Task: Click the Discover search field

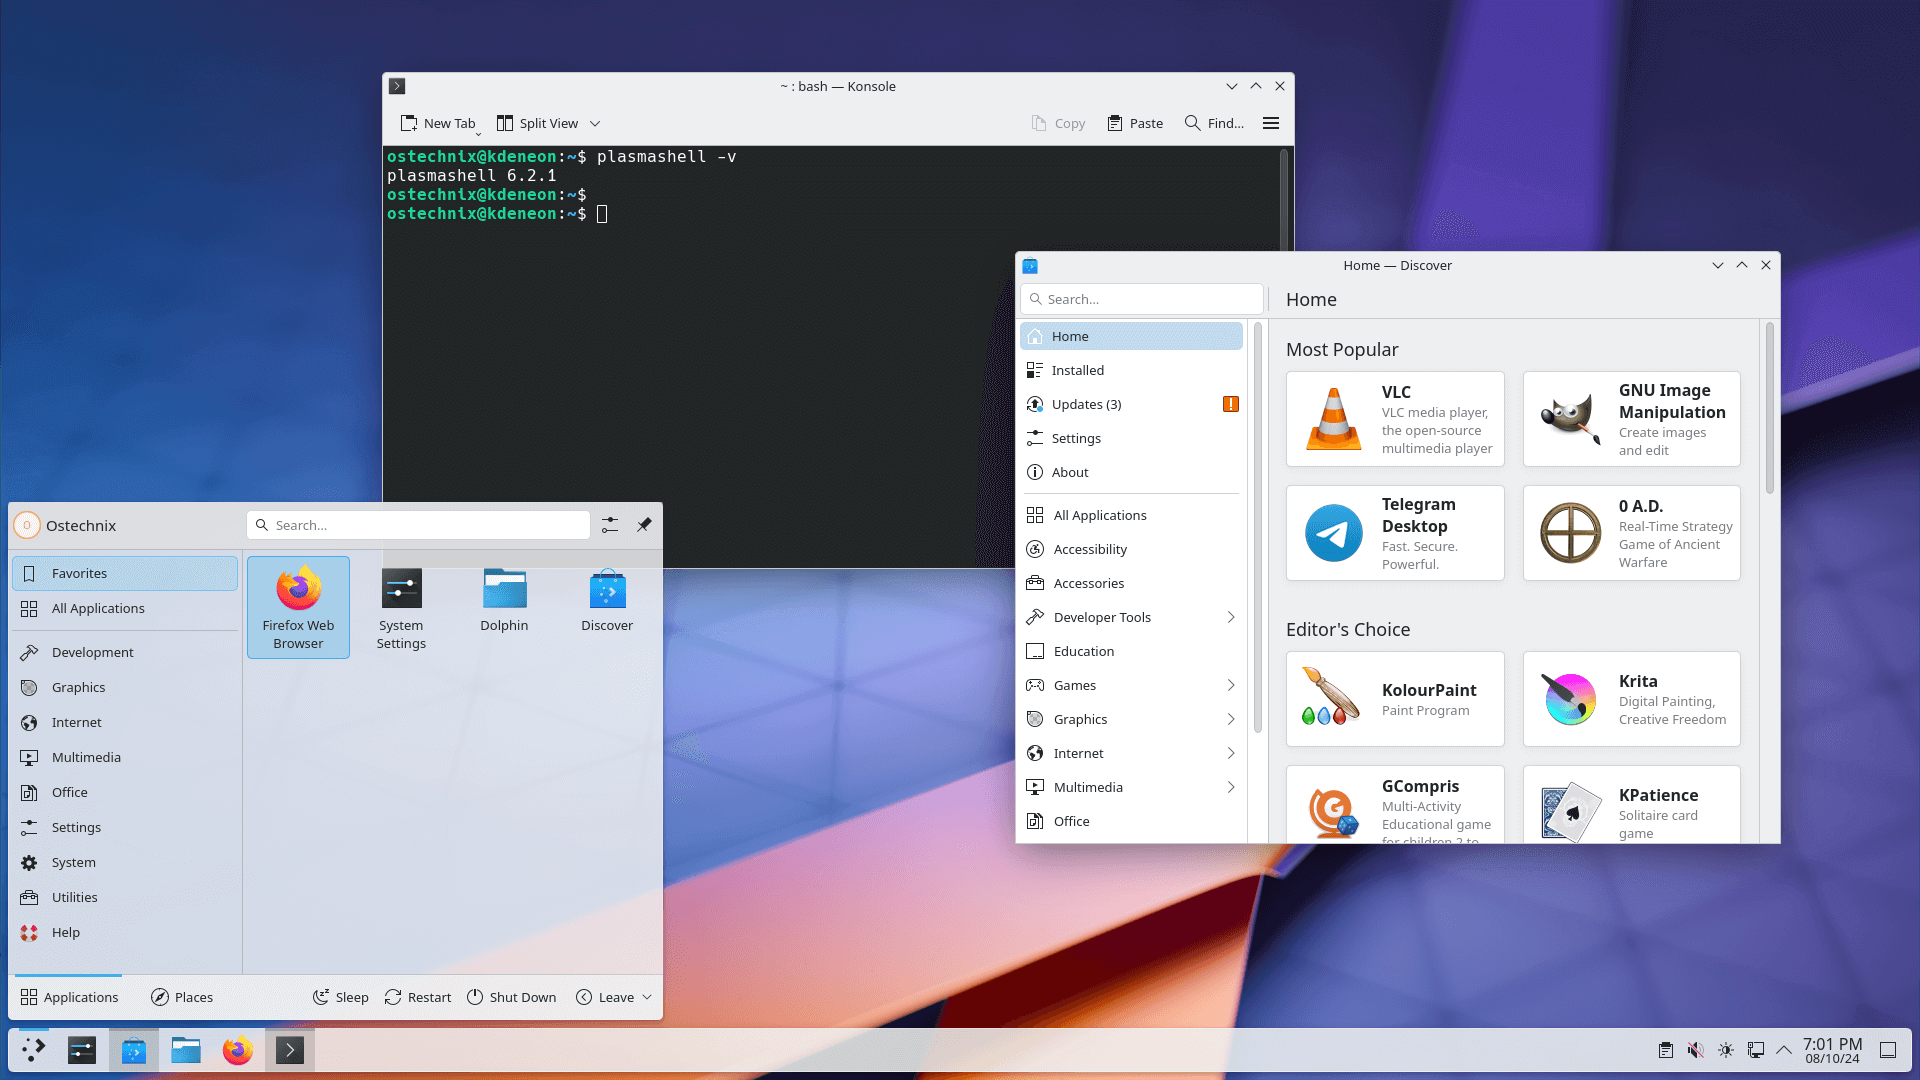Action: click(x=1142, y=299)
